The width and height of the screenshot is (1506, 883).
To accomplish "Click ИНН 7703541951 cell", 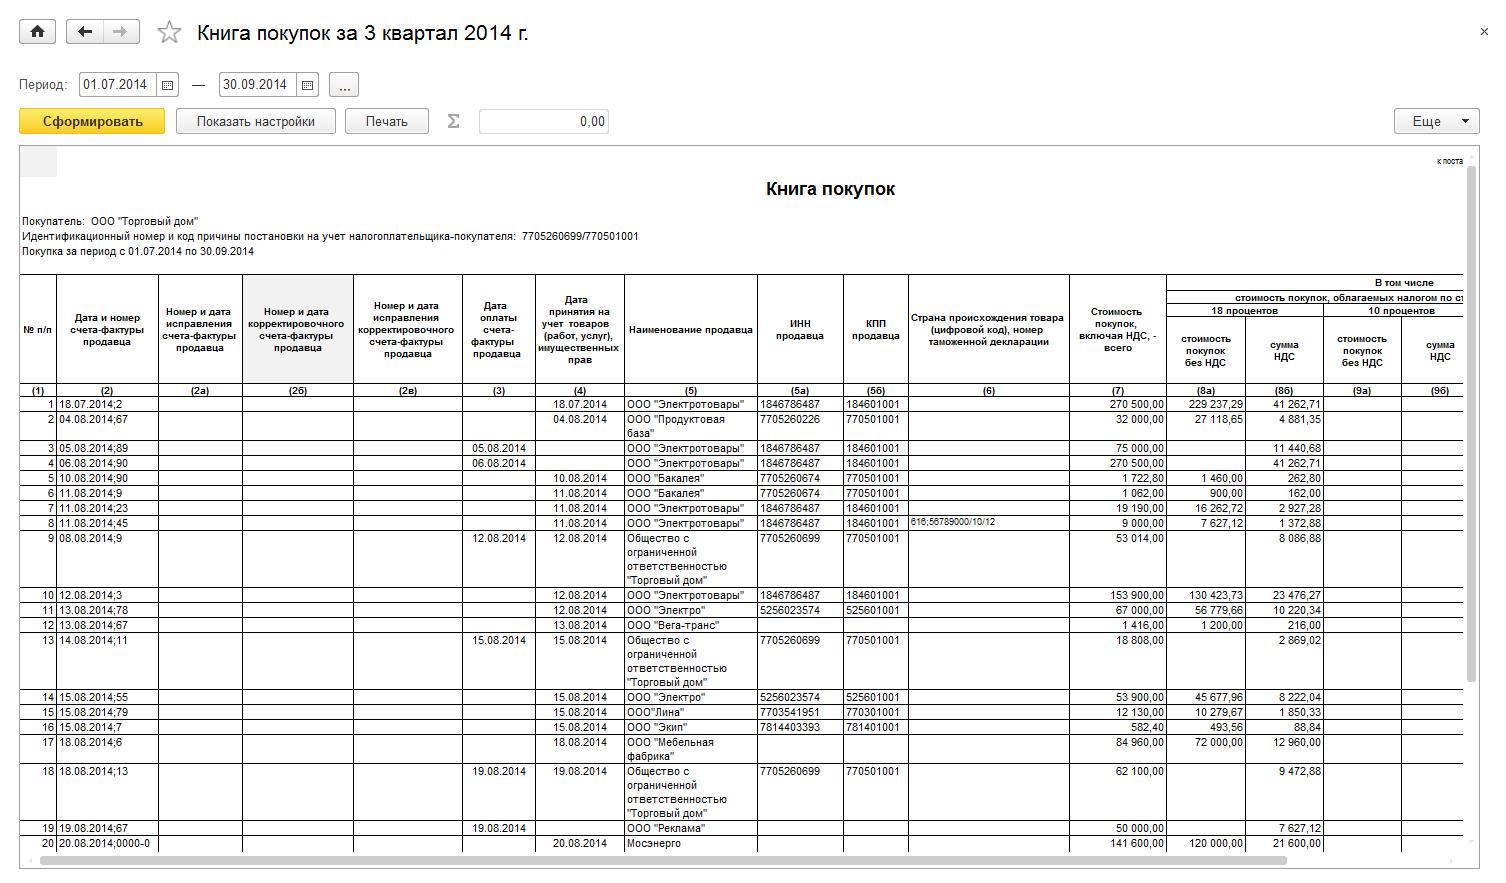I will coord(800,712).
